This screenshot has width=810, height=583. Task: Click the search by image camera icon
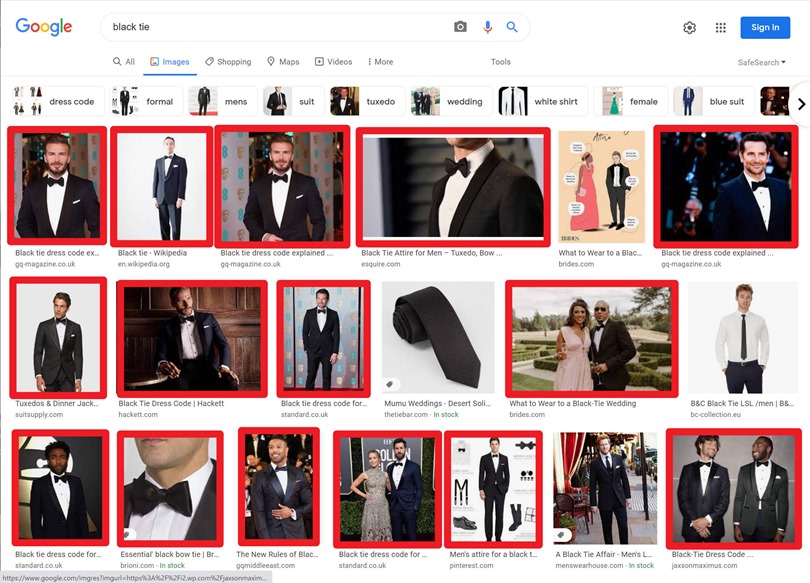coord(460,27)
